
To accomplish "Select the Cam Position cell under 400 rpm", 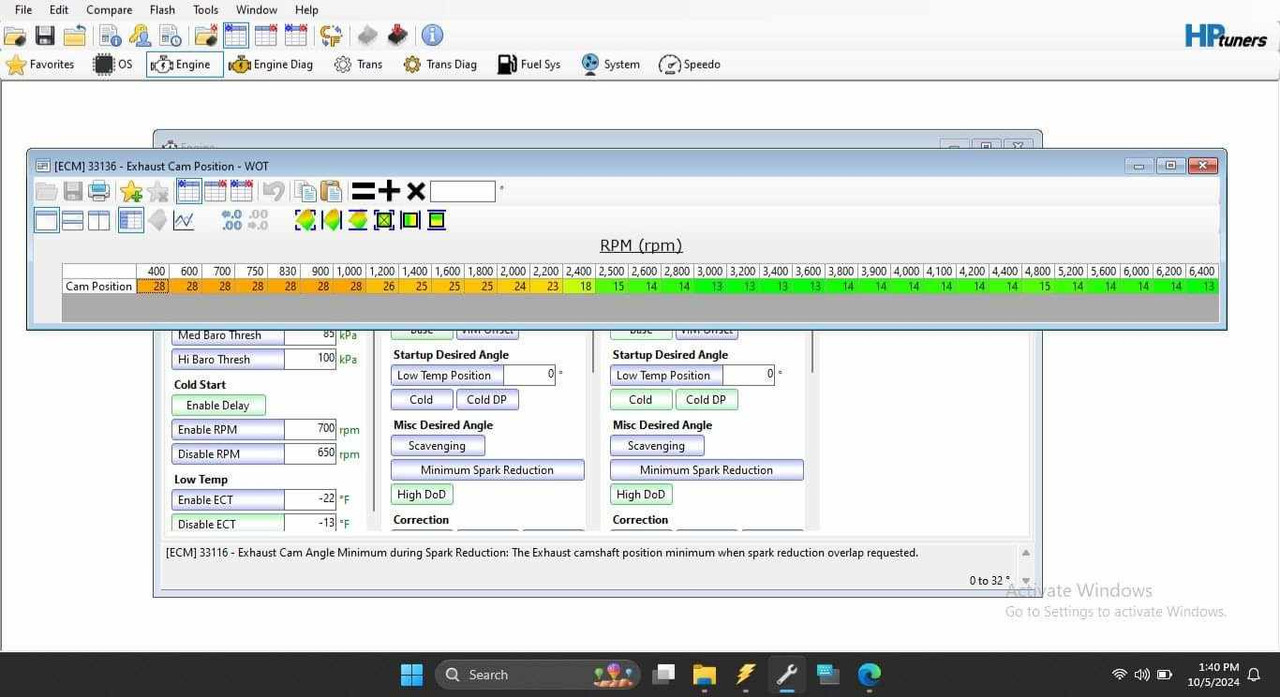I will pos(153,286).
